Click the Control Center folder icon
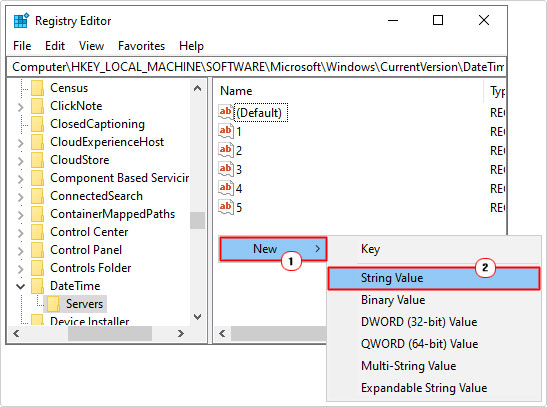The image size is (547, 407). (x=37, y=232)
